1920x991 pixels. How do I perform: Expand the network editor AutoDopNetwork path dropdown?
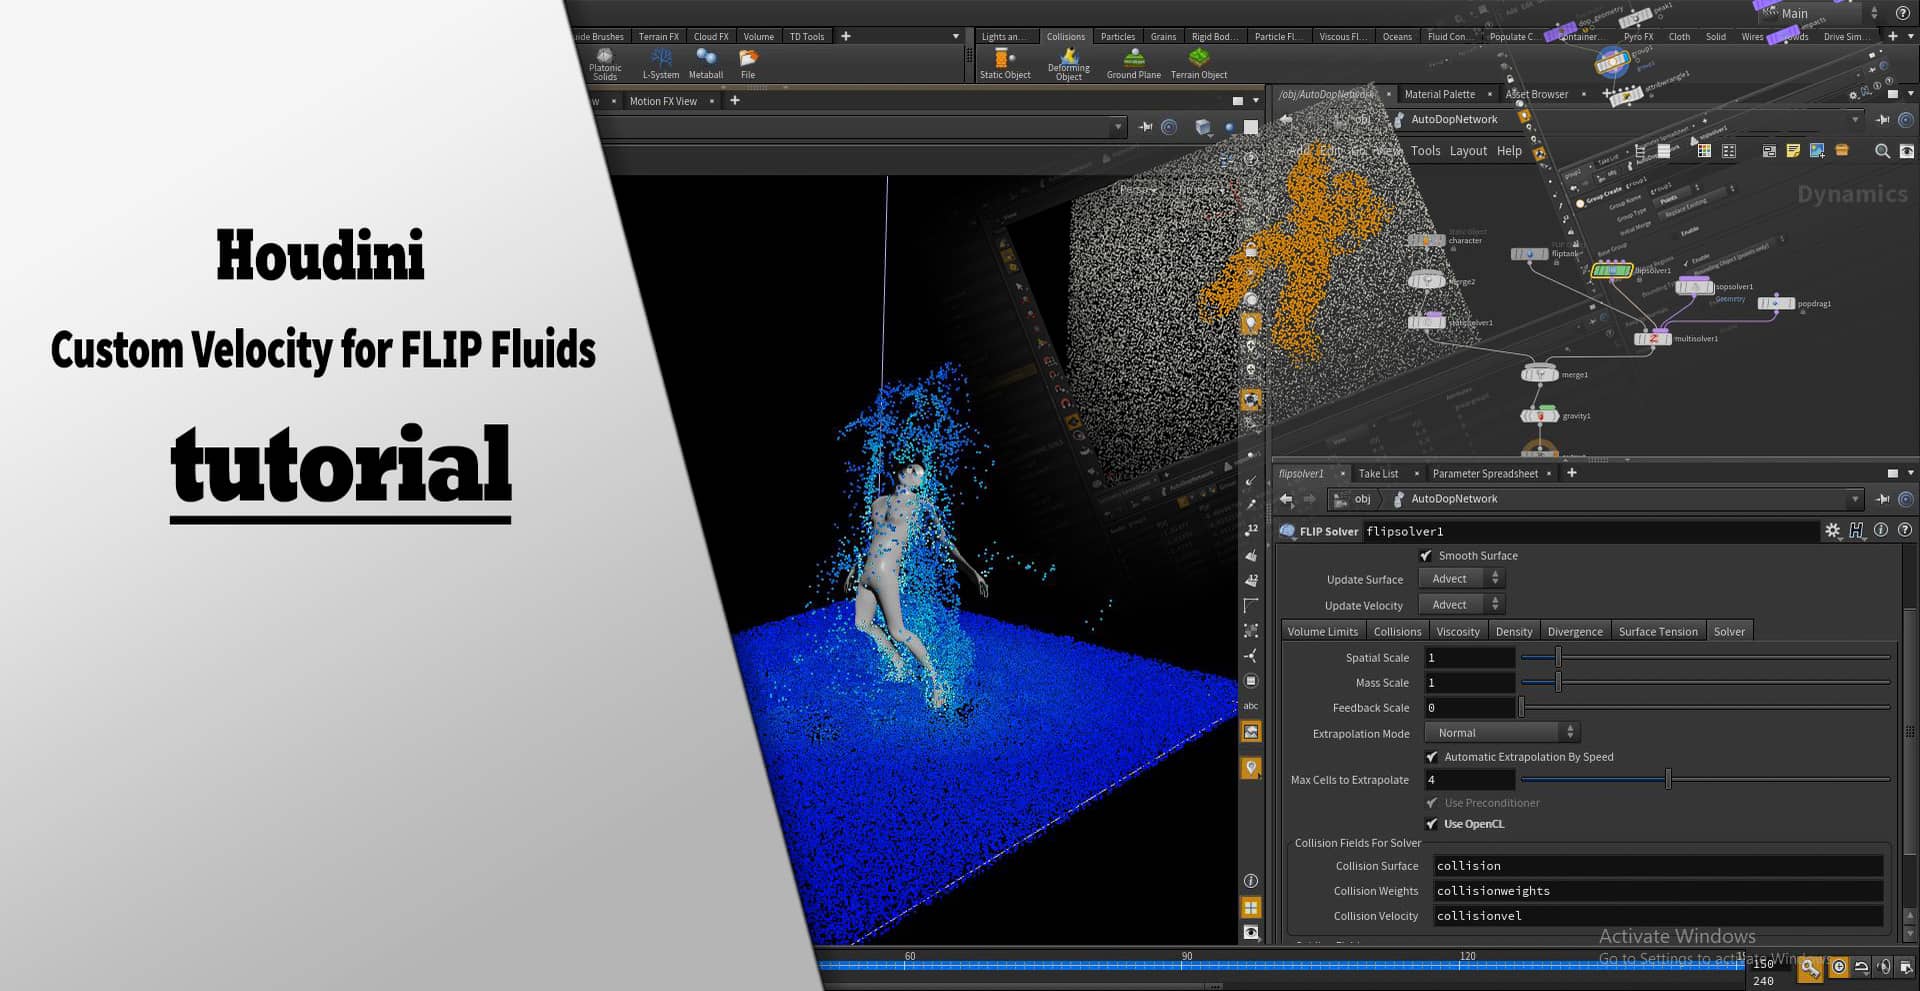pos(1855,119)
